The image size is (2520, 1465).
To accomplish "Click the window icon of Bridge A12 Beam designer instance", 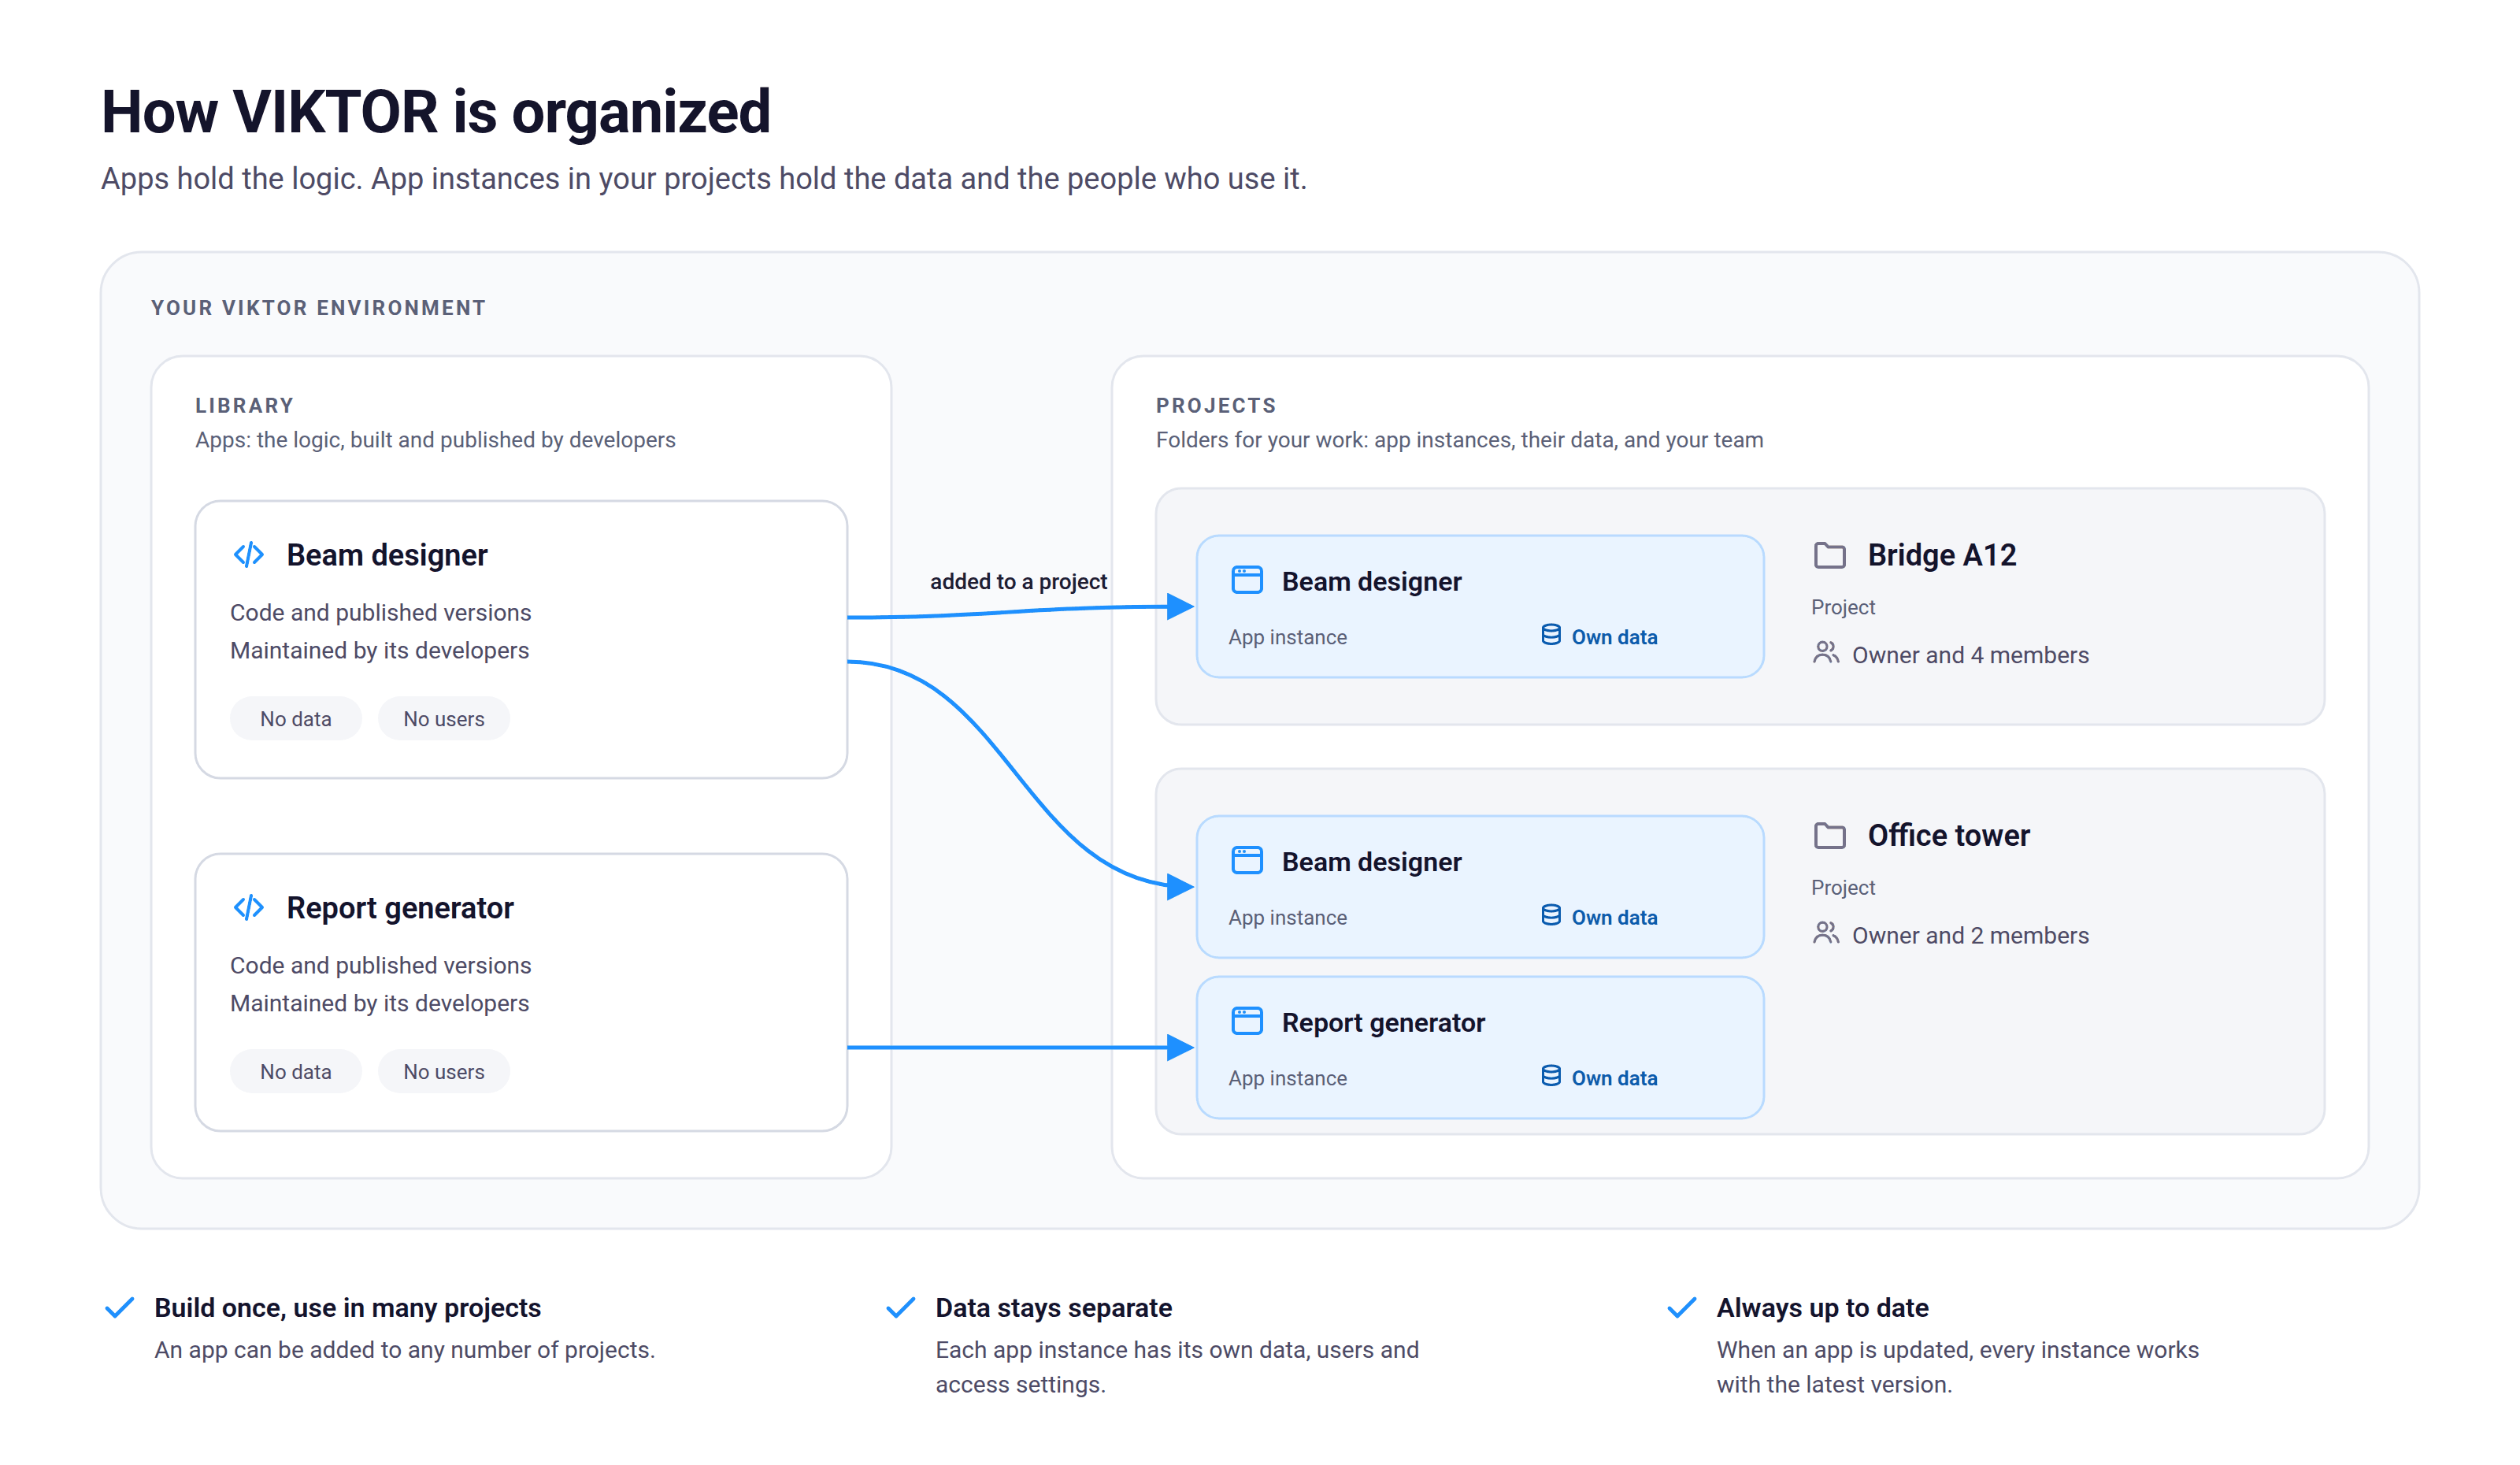I will 1247,580.
